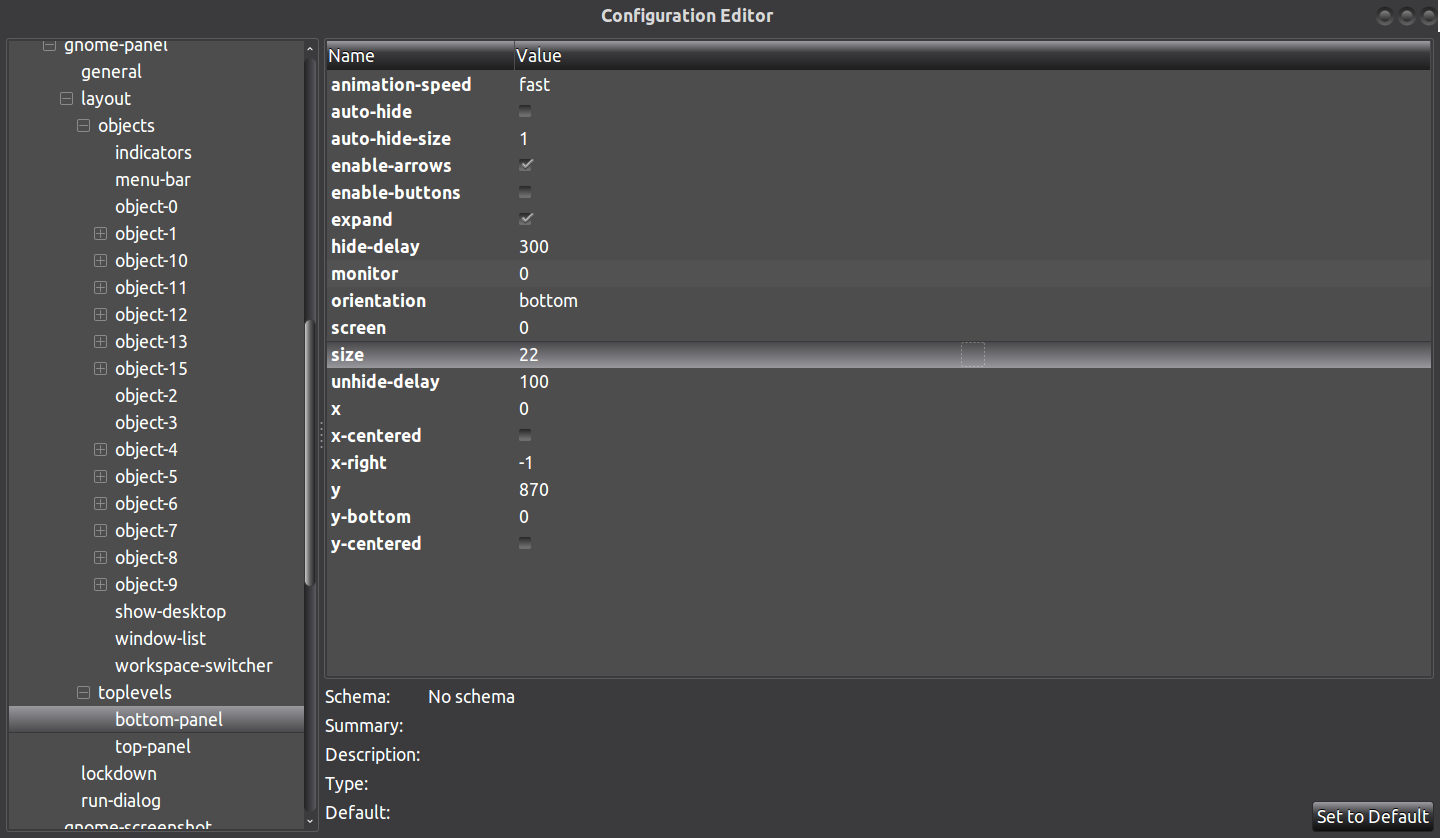Expand the object-9 node
This screenshot has width=1440, height=838.
pos(100,585)
